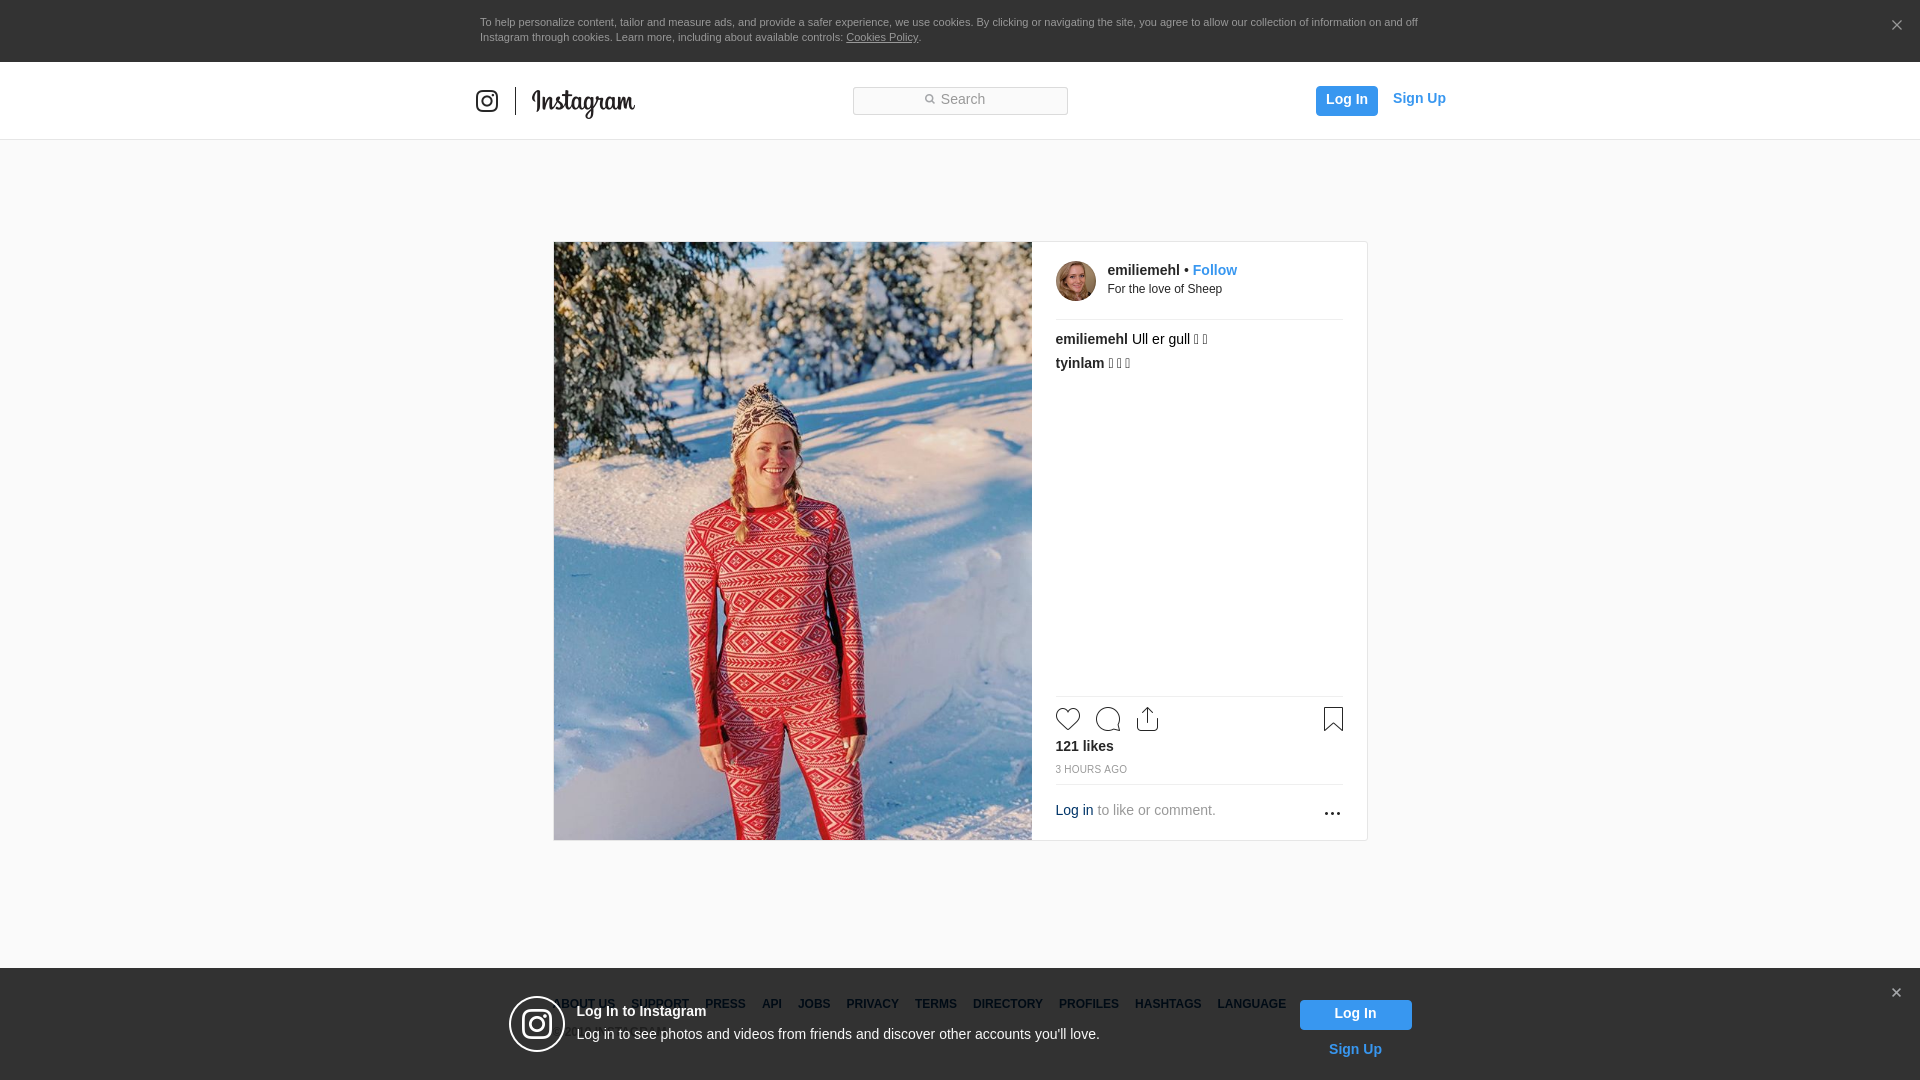Save the post with bookmark icon

tap(1333, 719)
